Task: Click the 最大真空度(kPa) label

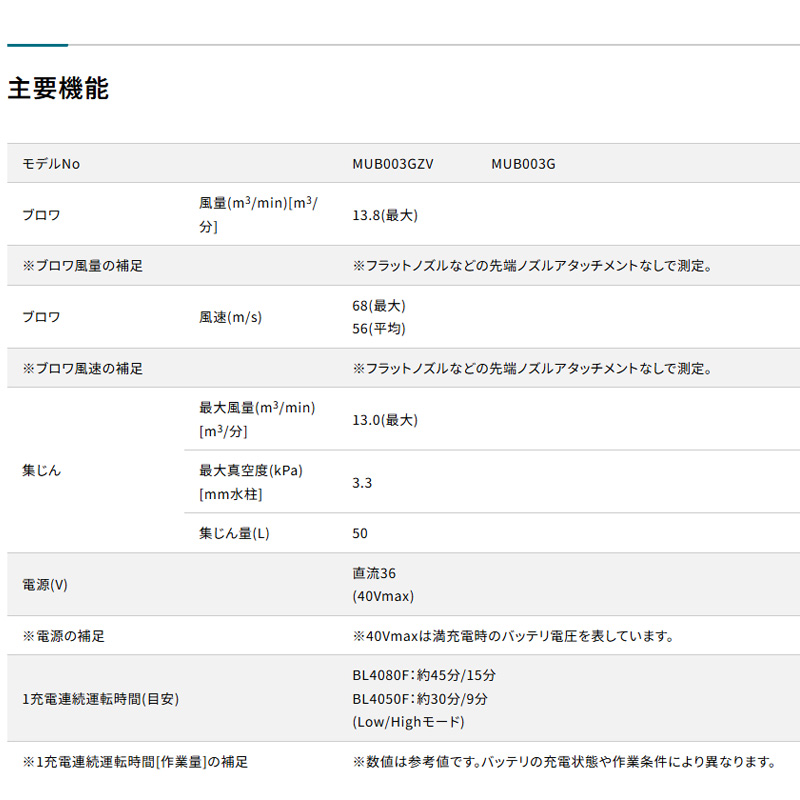Action: 251,470
